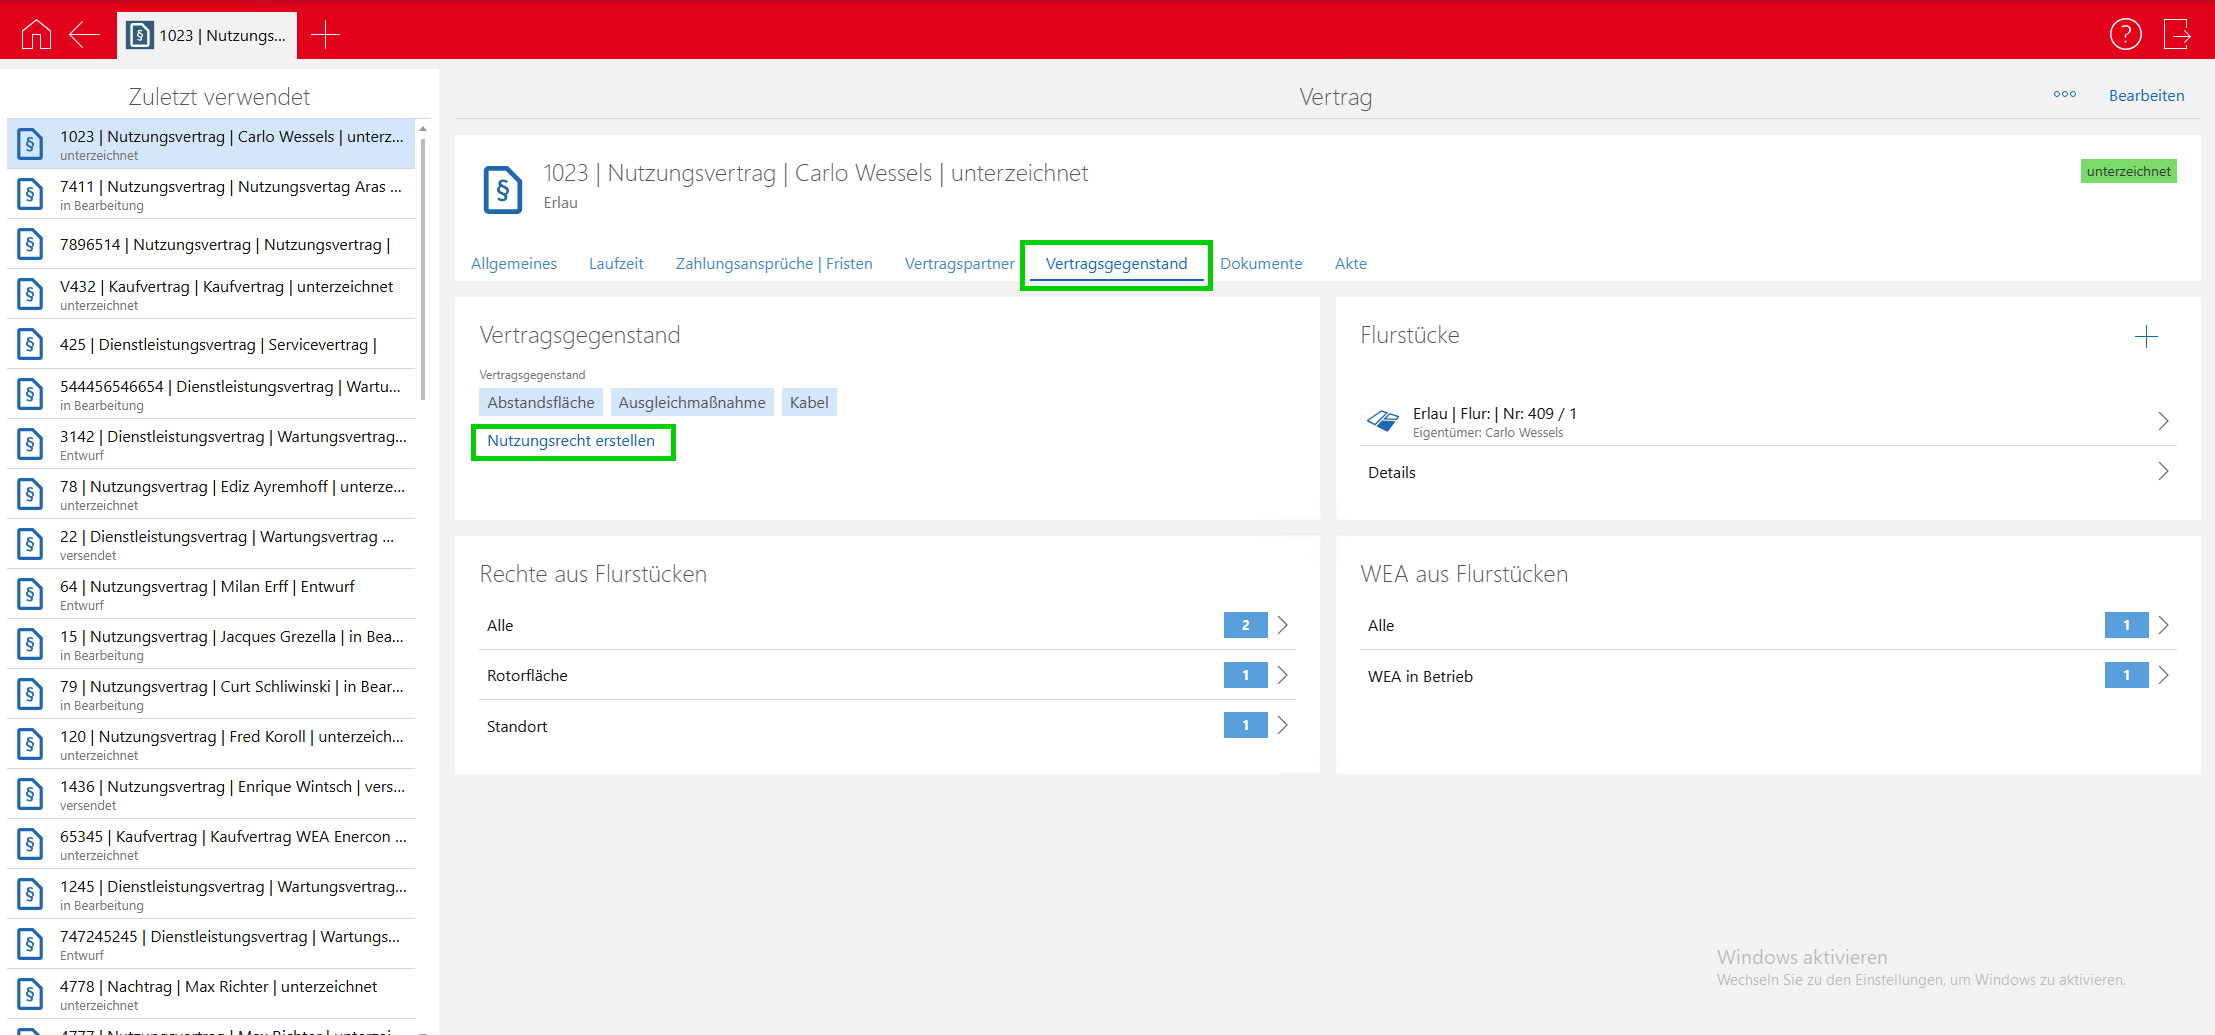Click the back arrow icon

[x=84, y=35]
